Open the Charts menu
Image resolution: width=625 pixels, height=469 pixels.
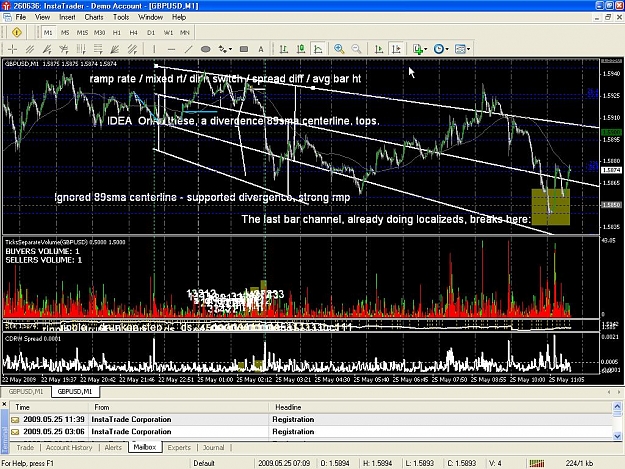(x=94, y=17)
